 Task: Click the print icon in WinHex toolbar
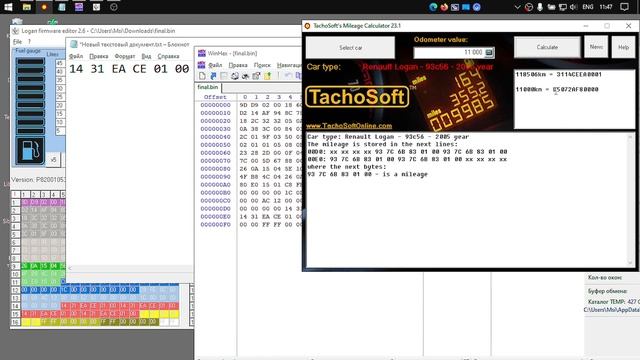tap(235, 76)
